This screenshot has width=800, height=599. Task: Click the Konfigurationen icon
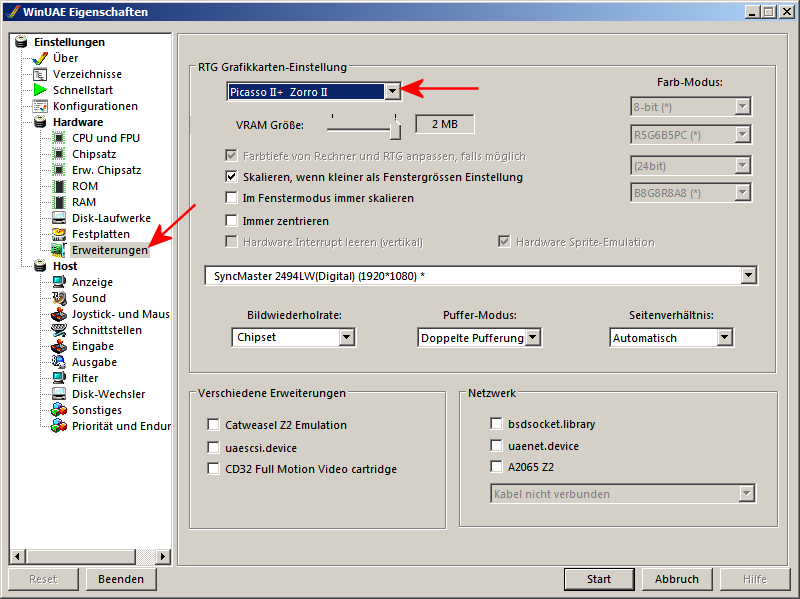click(x=40, y=106)
